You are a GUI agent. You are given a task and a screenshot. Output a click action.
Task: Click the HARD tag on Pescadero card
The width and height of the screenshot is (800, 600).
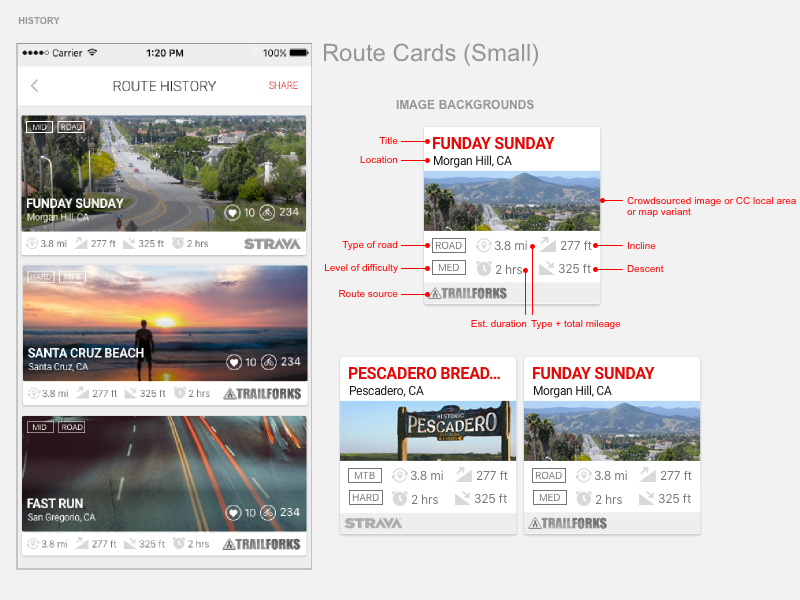365,498
